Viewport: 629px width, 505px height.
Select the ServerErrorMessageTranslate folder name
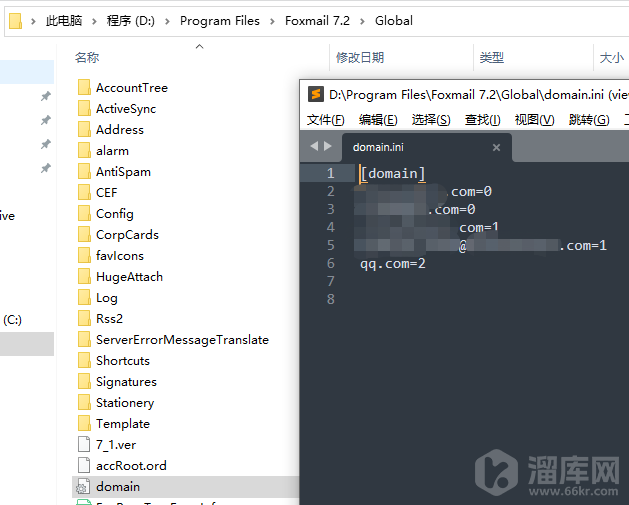(x=182, y=340)
